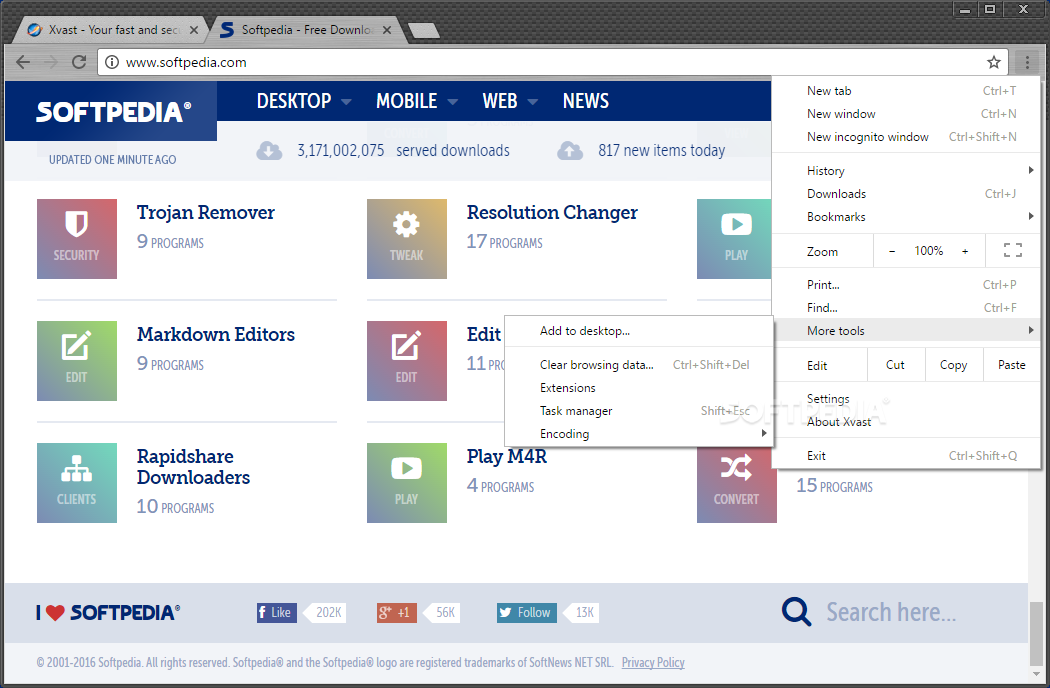Viewport: 1050px width, 688px height.
Task: Bookmark this page with star icon
Action: pos(994,62)
